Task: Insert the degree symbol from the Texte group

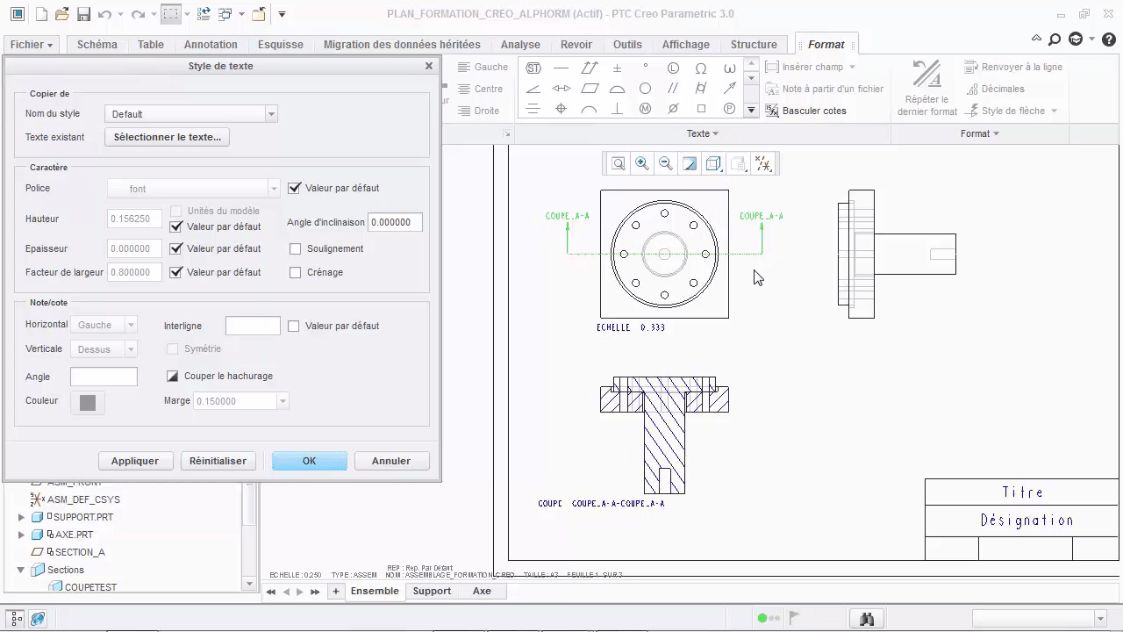Action: click(x=645, y=68)
